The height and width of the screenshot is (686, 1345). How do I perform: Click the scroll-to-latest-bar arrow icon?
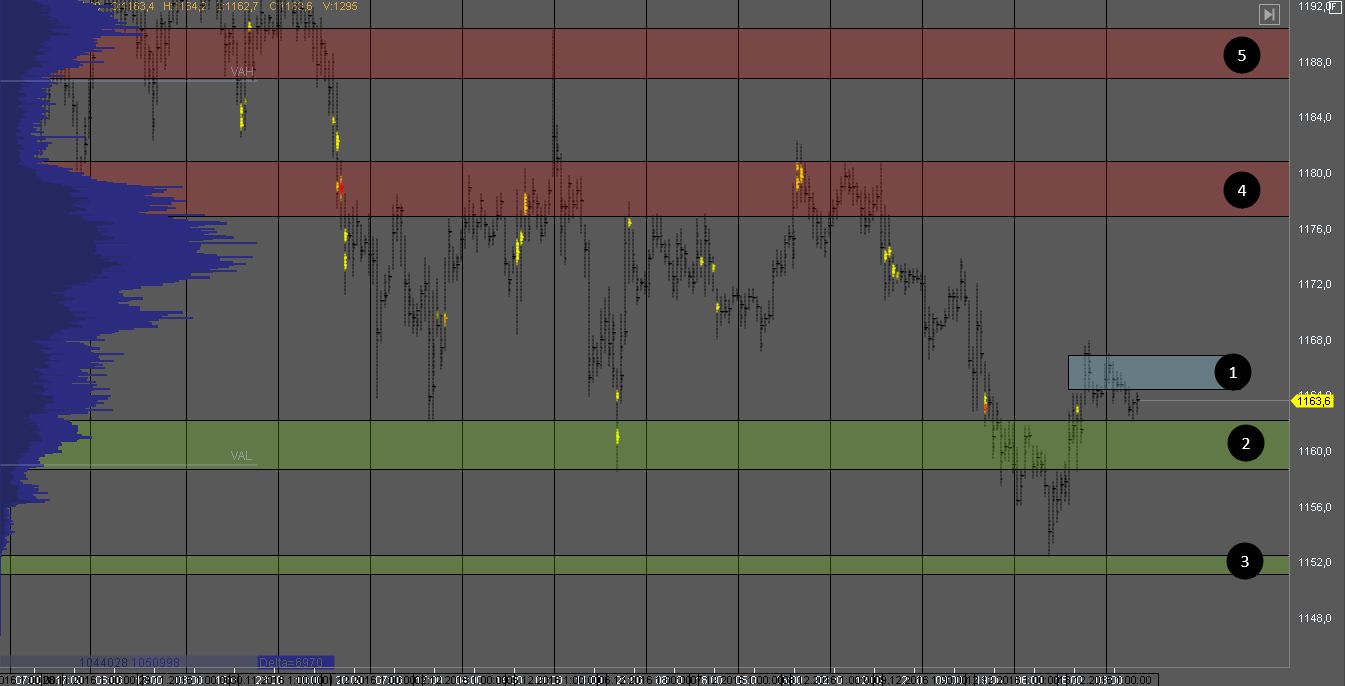(1269, 14)
